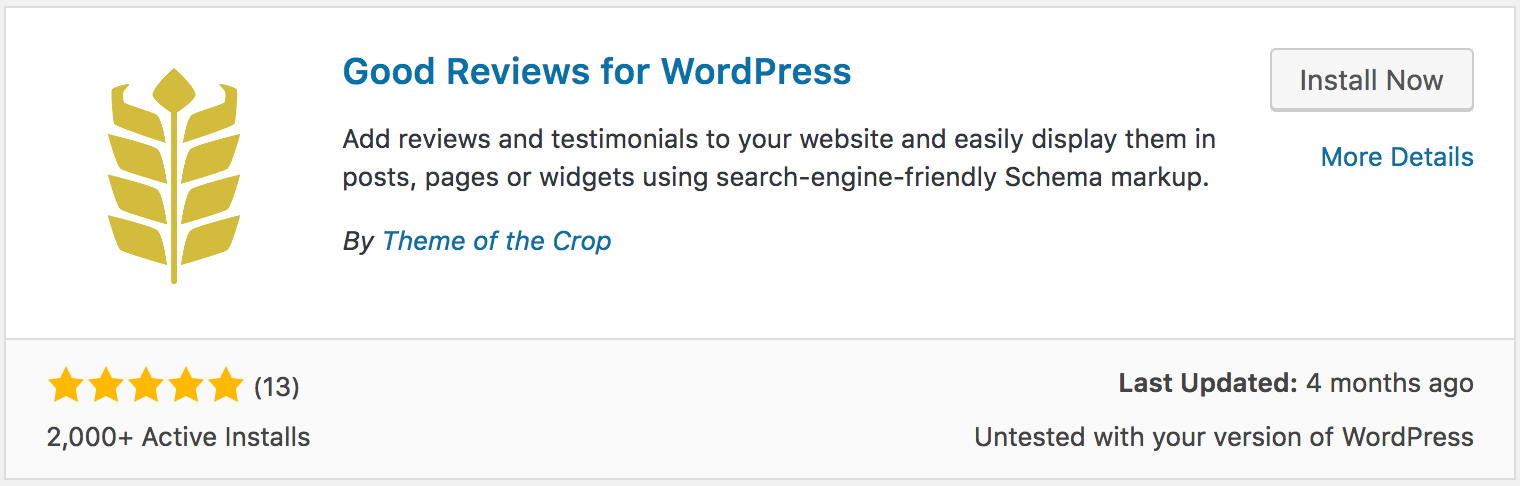Click the 2,000+ Active Installs text
The width and height of the screenshot is (1520, 486).
(178, 437)
